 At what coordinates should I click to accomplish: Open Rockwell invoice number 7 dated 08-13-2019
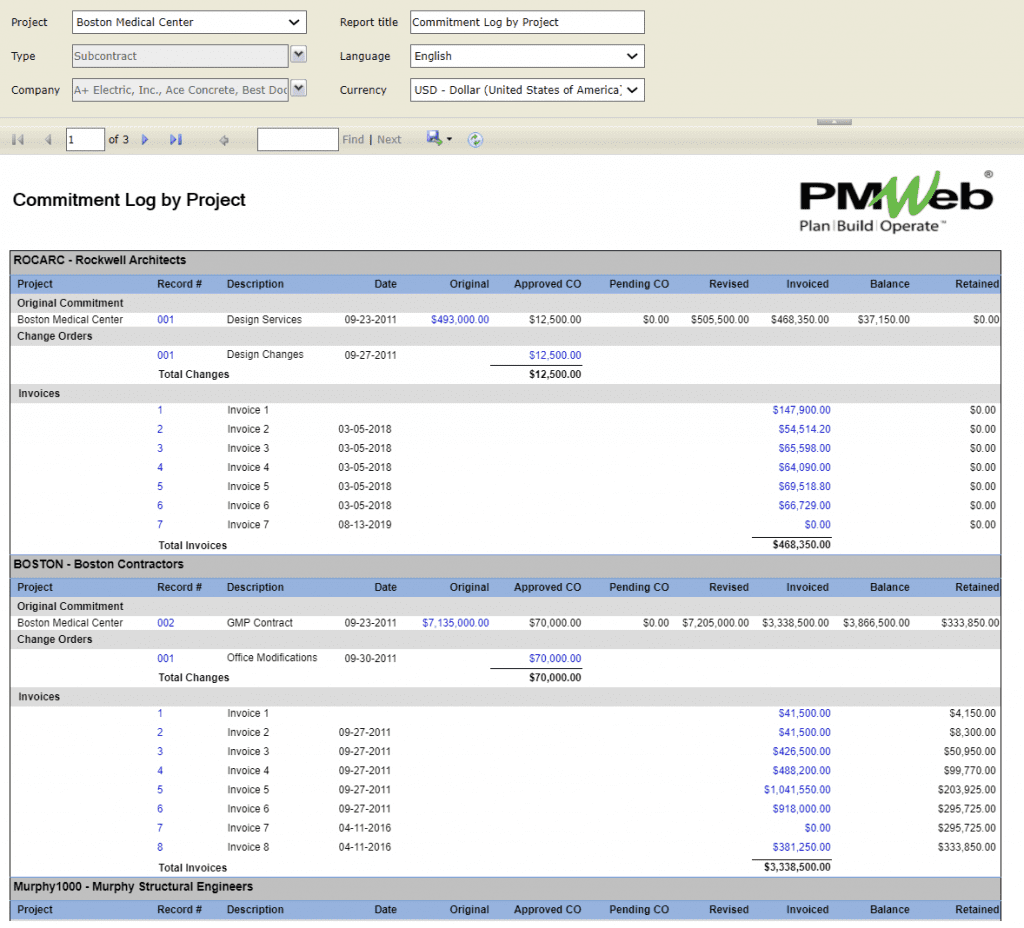[x=160, y=524]
